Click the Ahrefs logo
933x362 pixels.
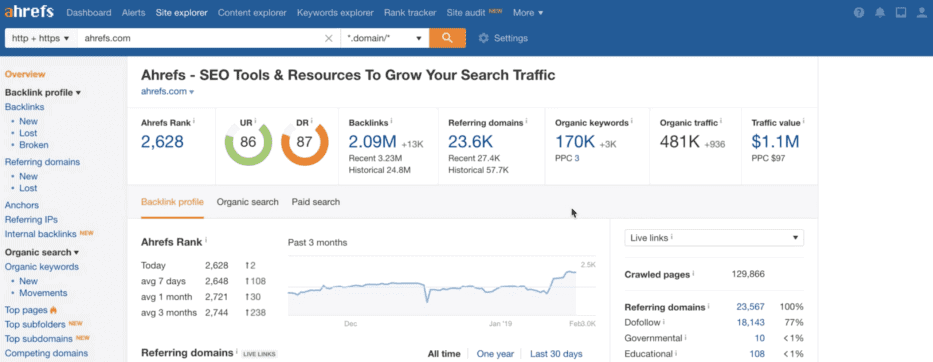(x=29, y=12)
